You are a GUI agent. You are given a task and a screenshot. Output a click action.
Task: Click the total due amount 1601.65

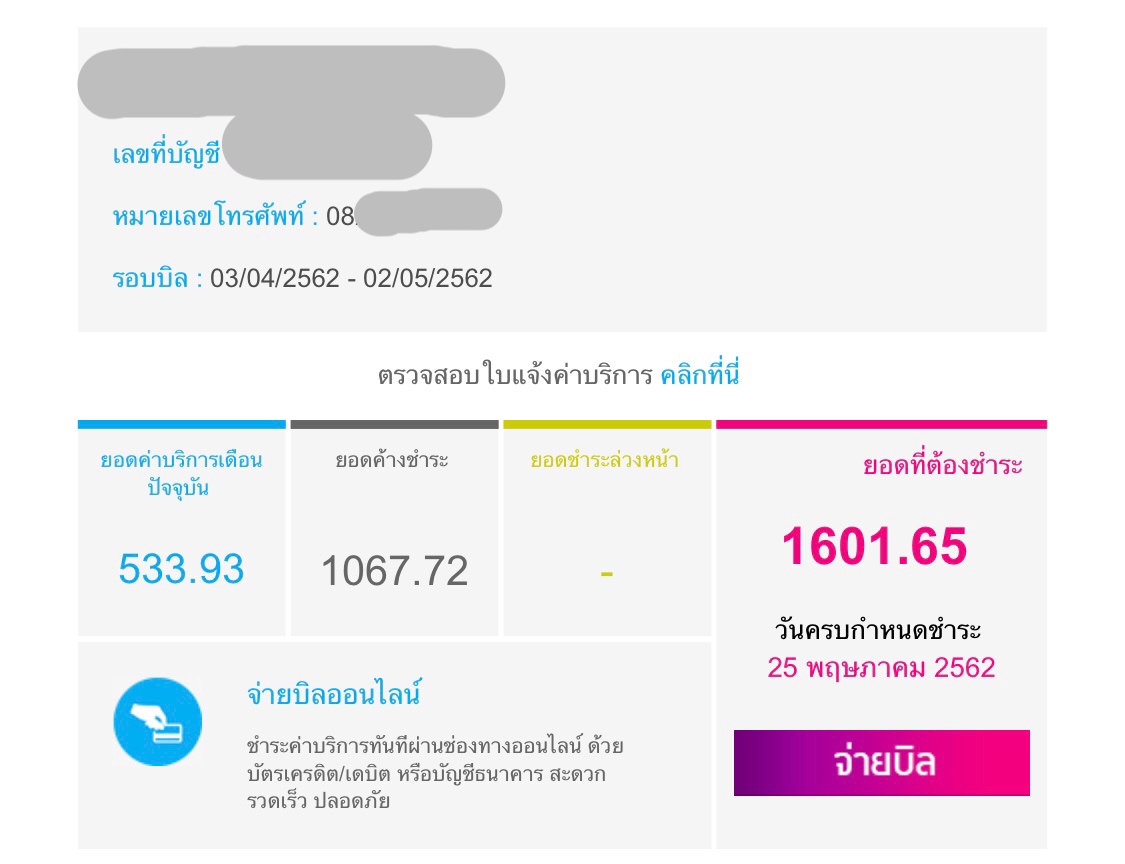[874, 547]
